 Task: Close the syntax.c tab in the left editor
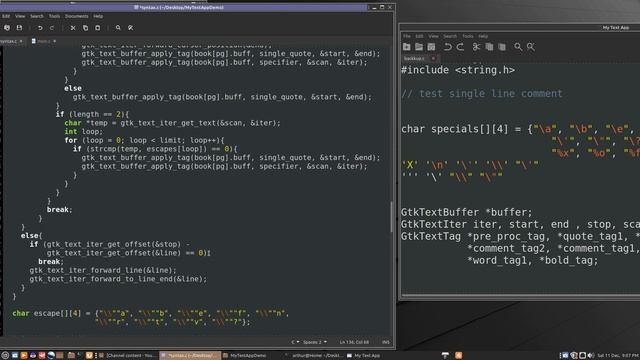tap(21, 41)
